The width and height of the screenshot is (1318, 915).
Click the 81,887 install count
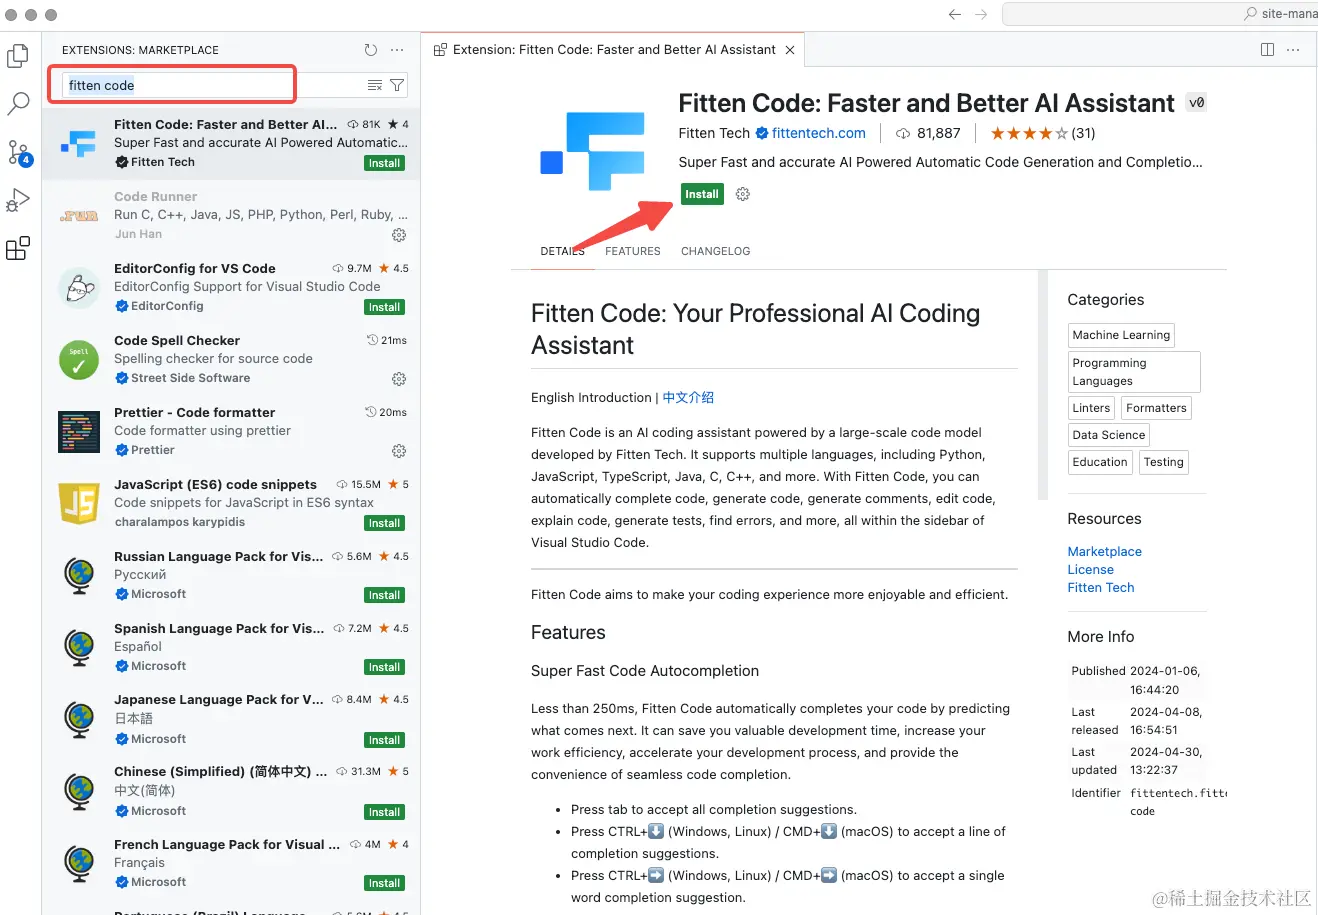coord(929,133)
